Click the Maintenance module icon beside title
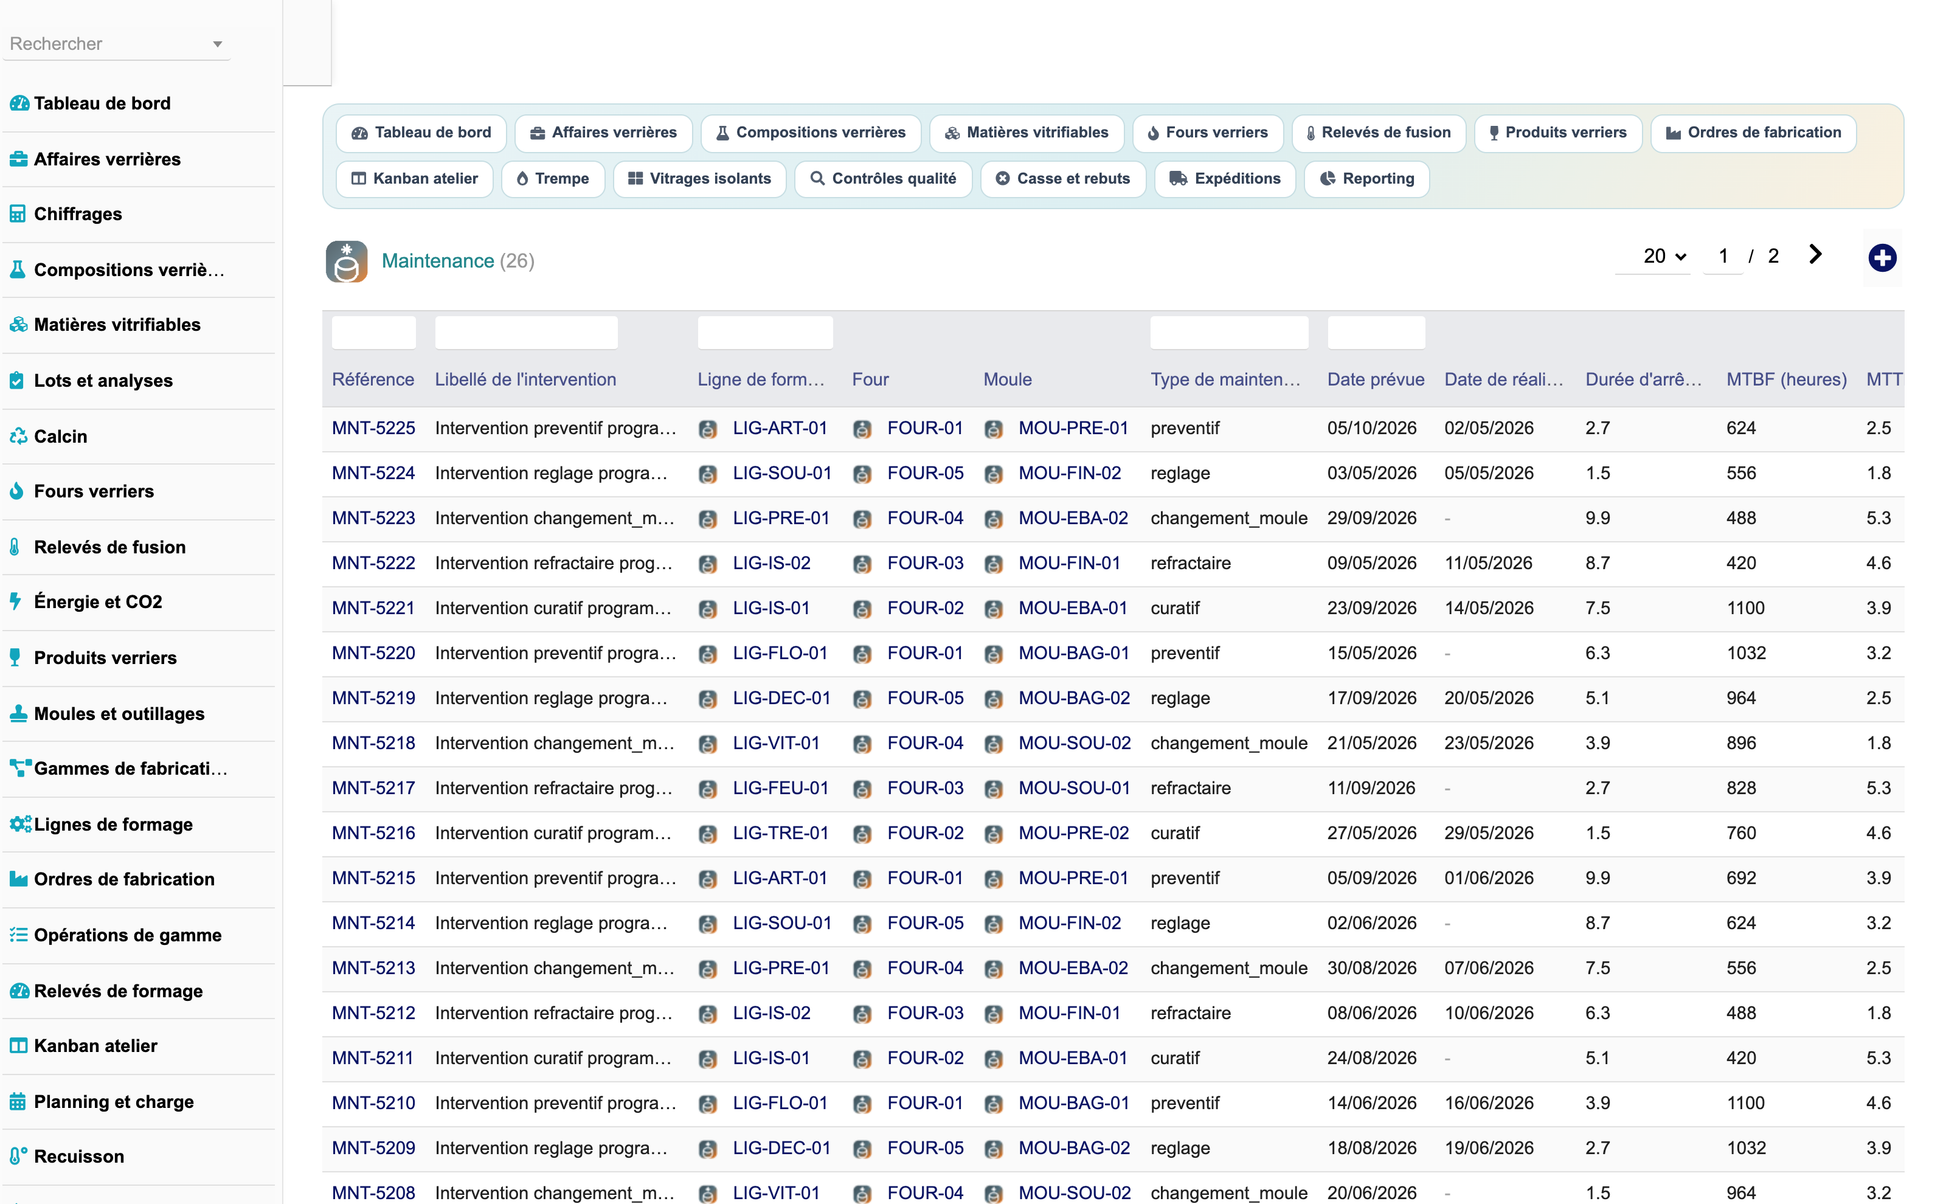 click(346, 261)
